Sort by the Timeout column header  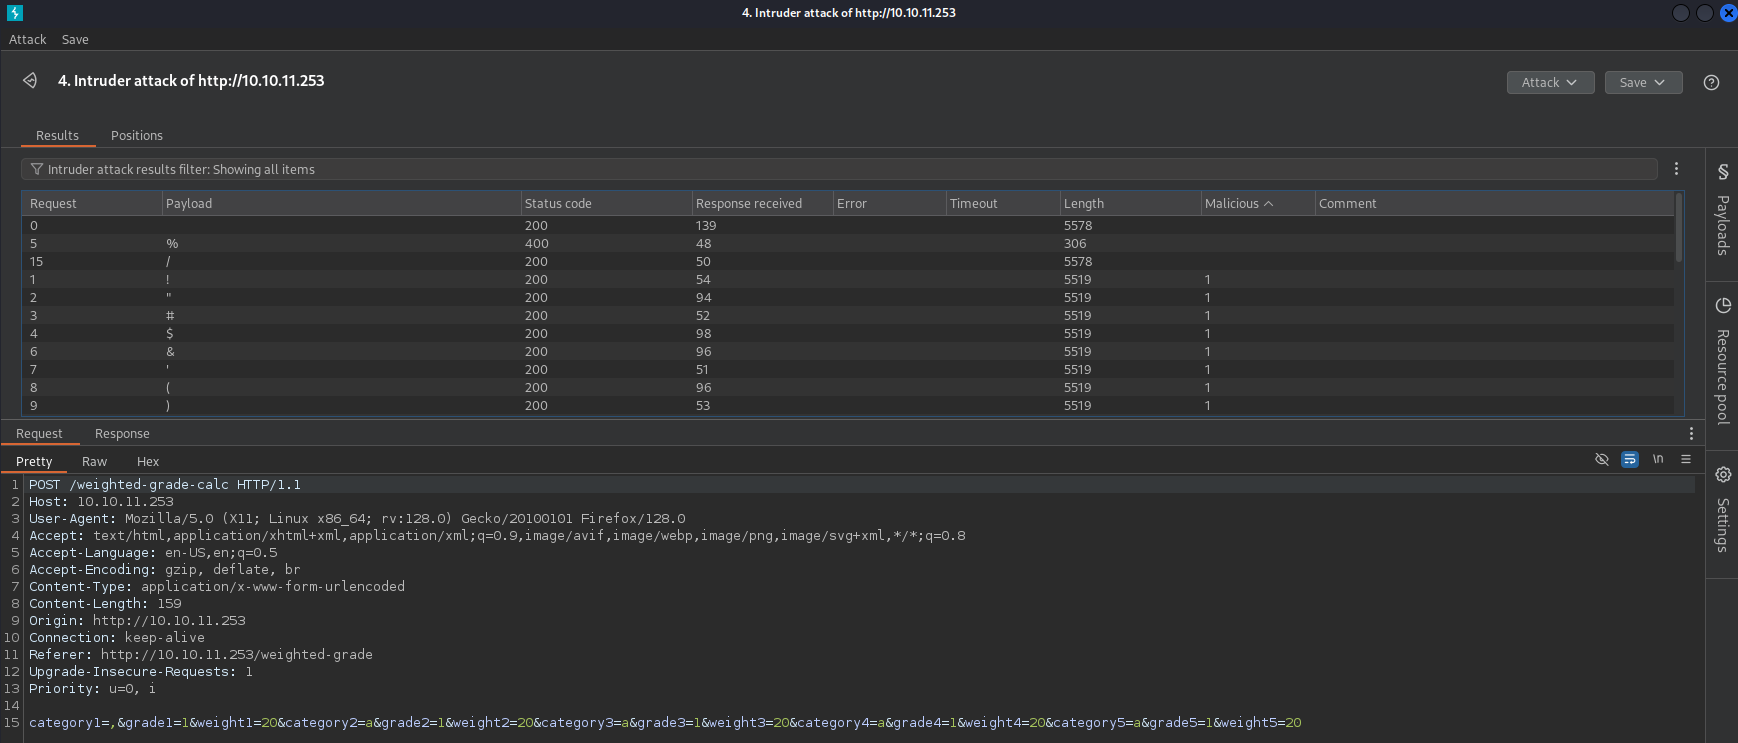coord(1002,203)
